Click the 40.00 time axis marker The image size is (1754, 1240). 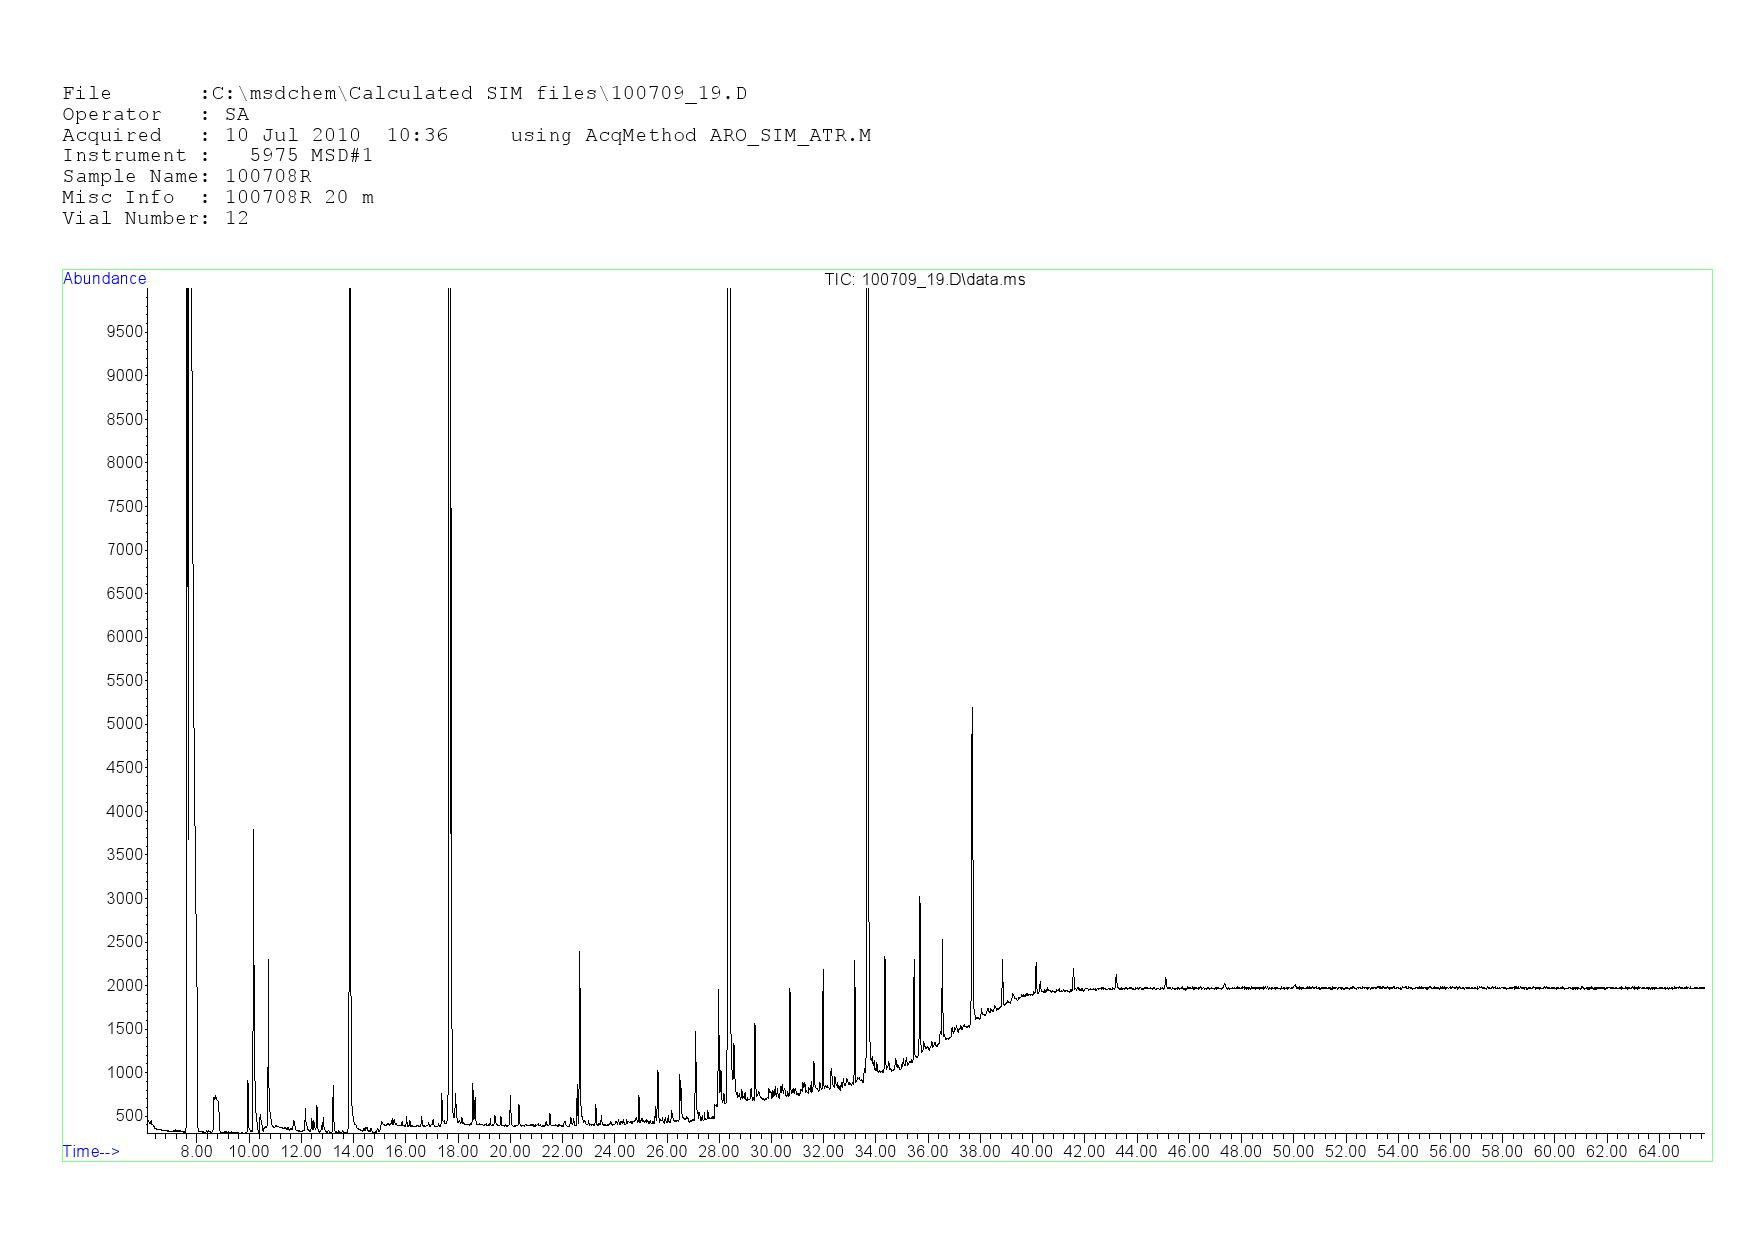1031,1151
